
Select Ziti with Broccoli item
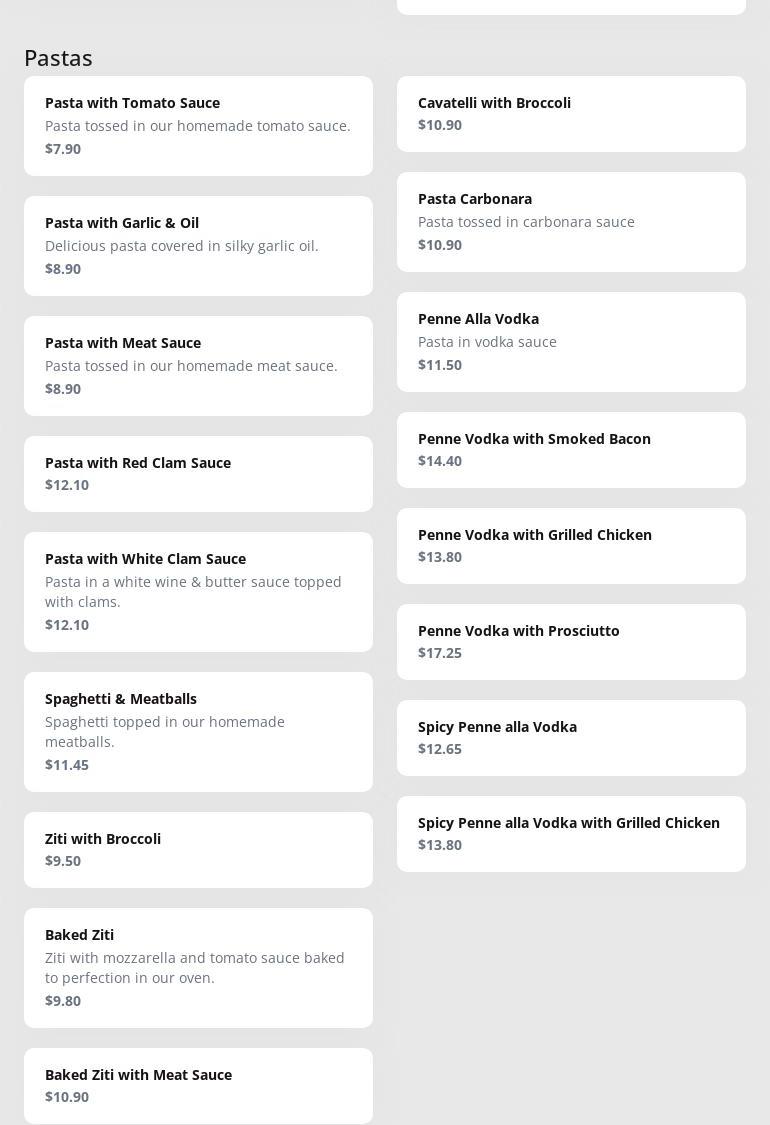click(198, 850)
